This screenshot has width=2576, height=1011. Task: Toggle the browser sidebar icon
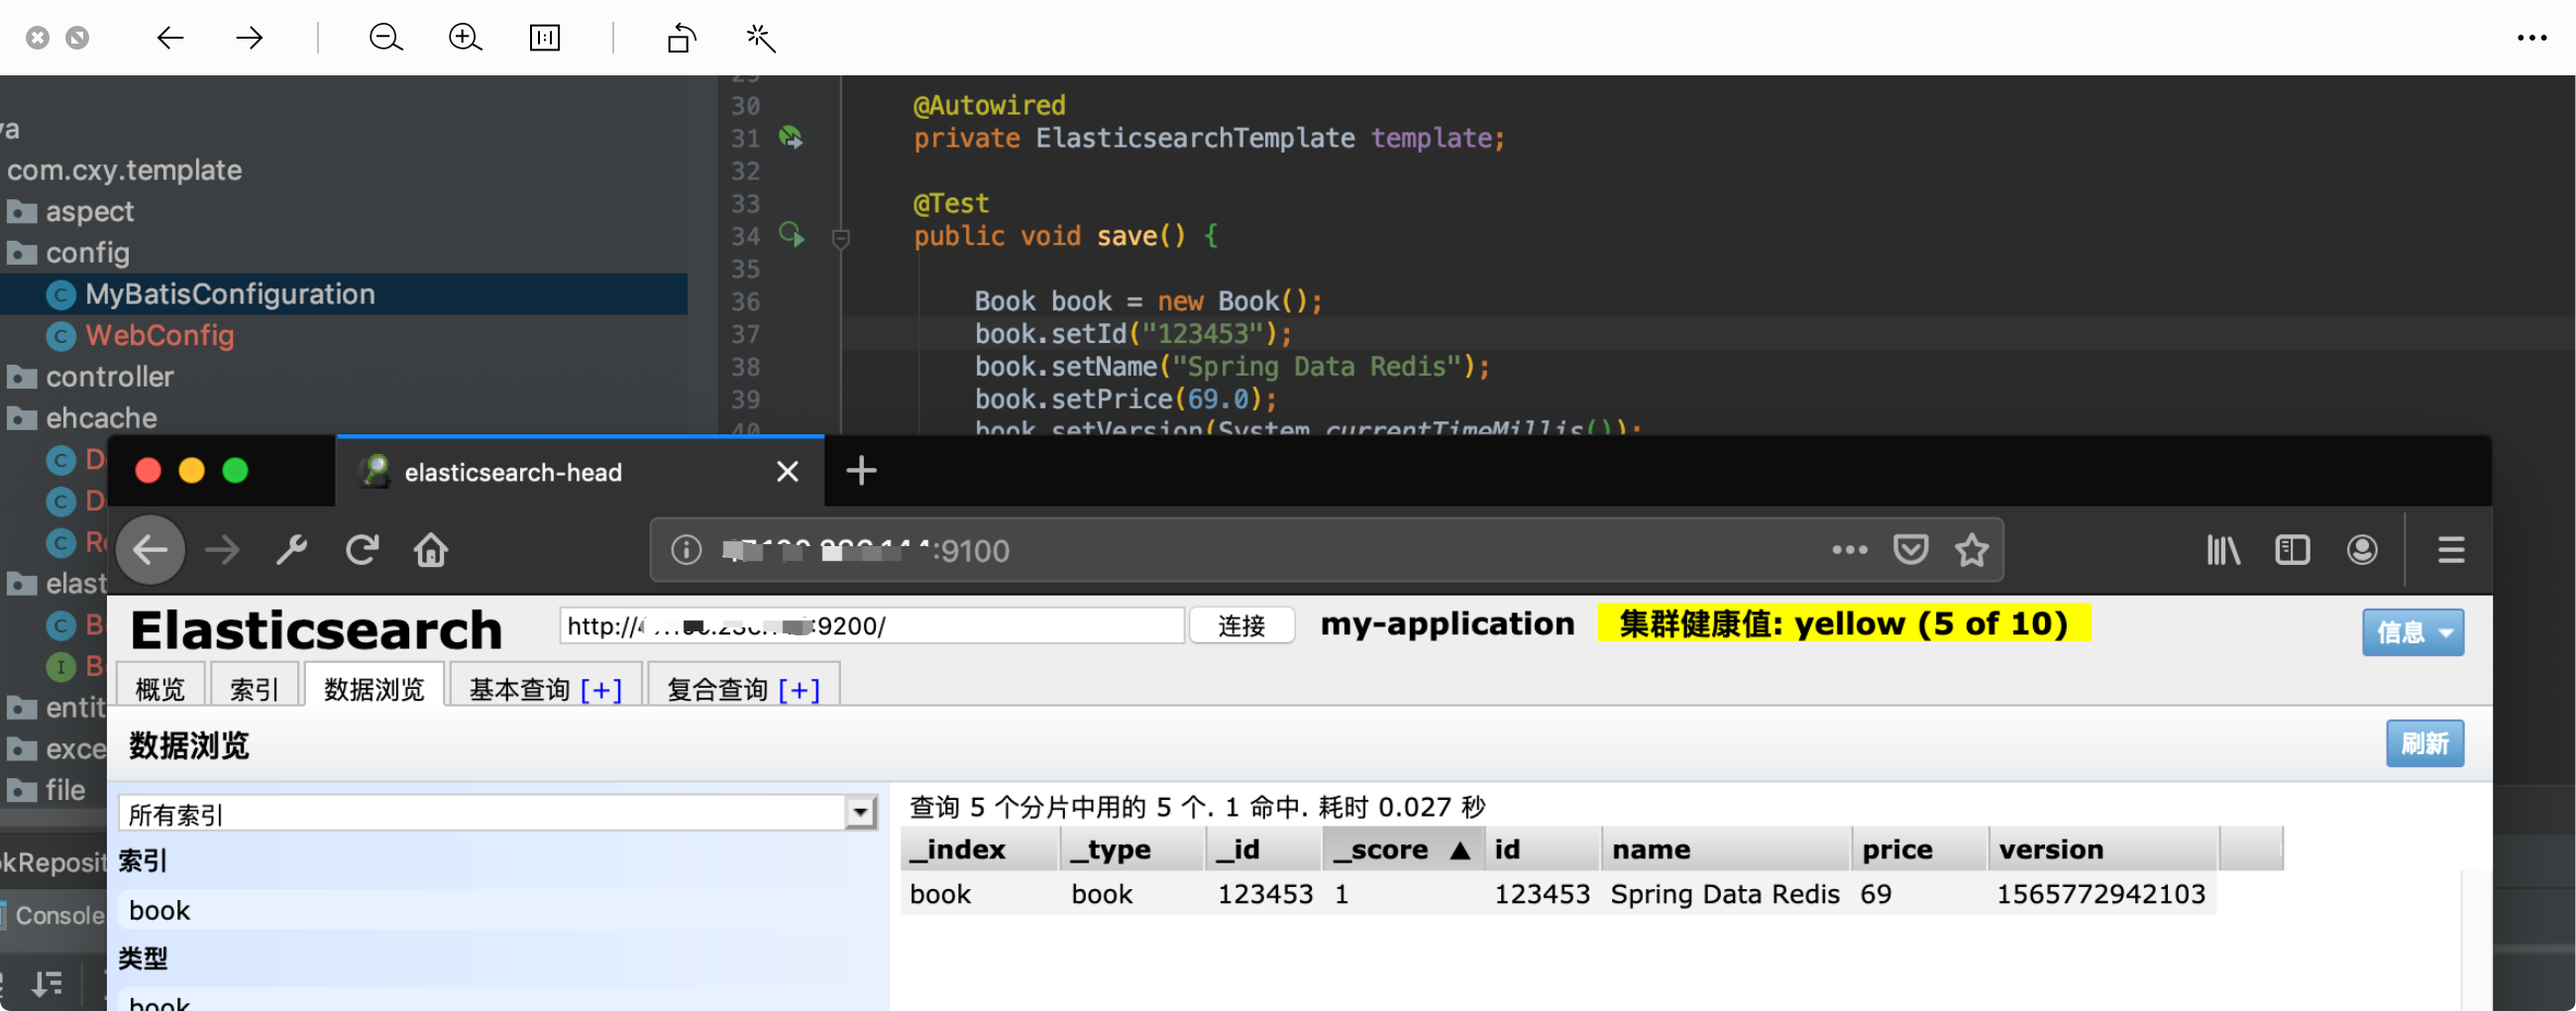2292,549
